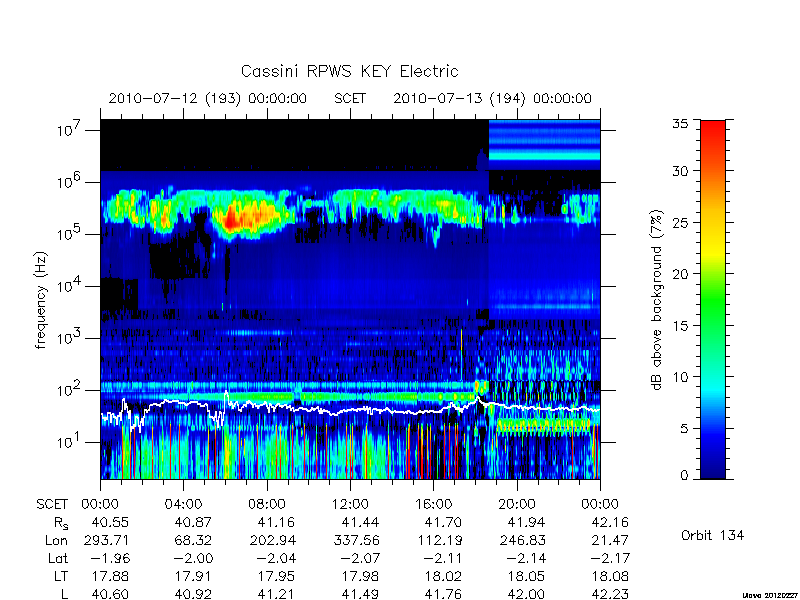800x600 pixels.
Task: Select LT value 18.05
Action: 527,576
